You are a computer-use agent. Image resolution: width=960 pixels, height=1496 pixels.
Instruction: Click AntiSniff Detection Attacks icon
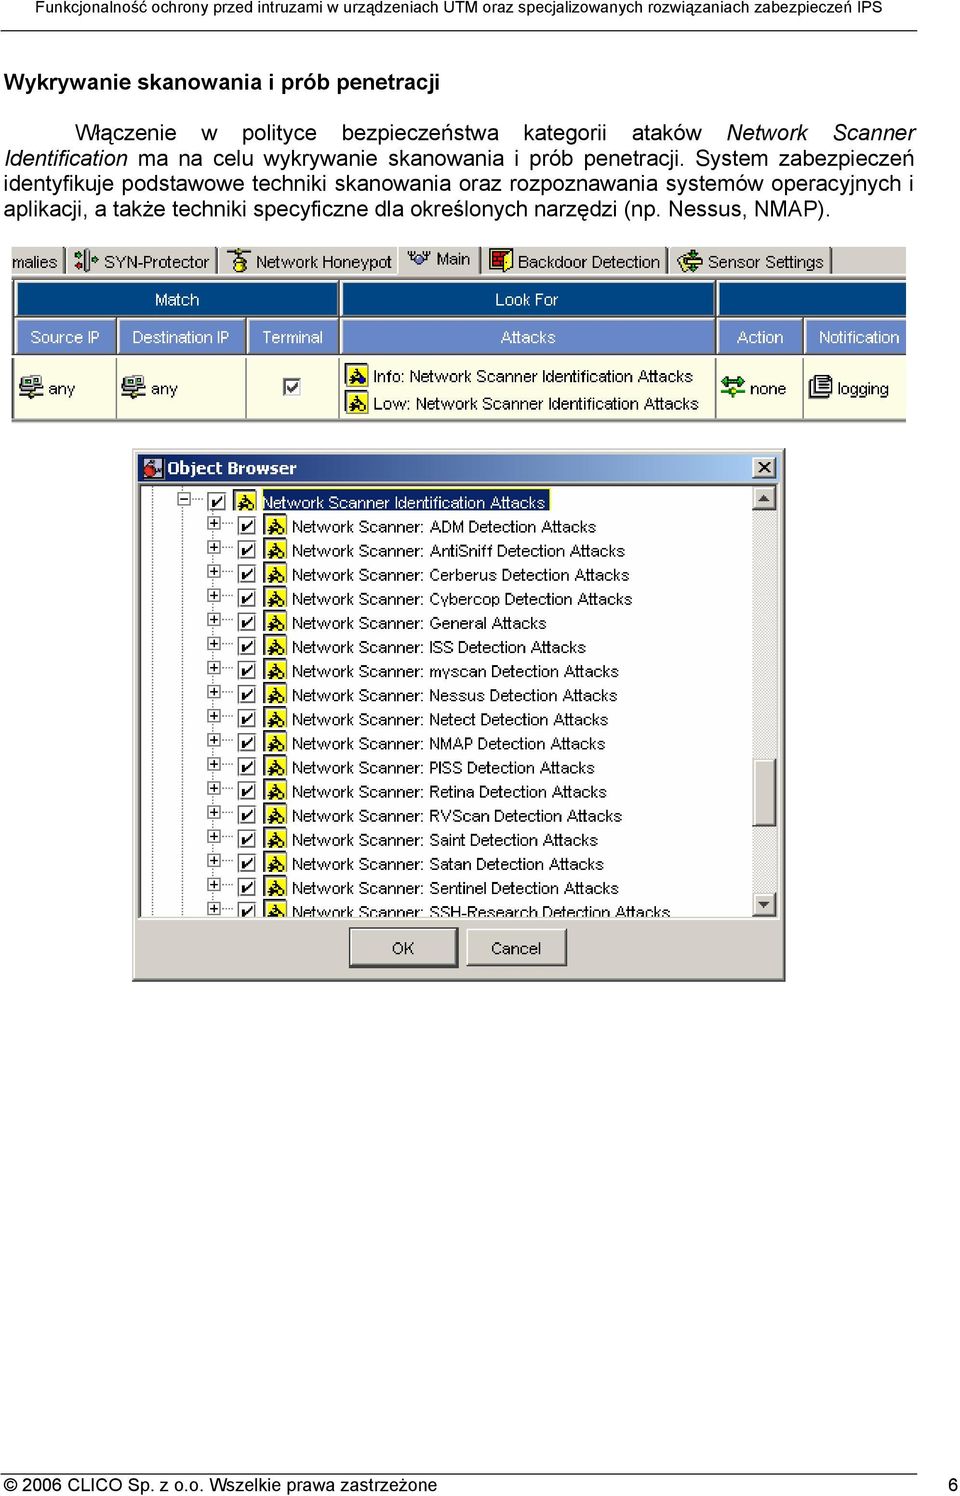tap(276, 549)
